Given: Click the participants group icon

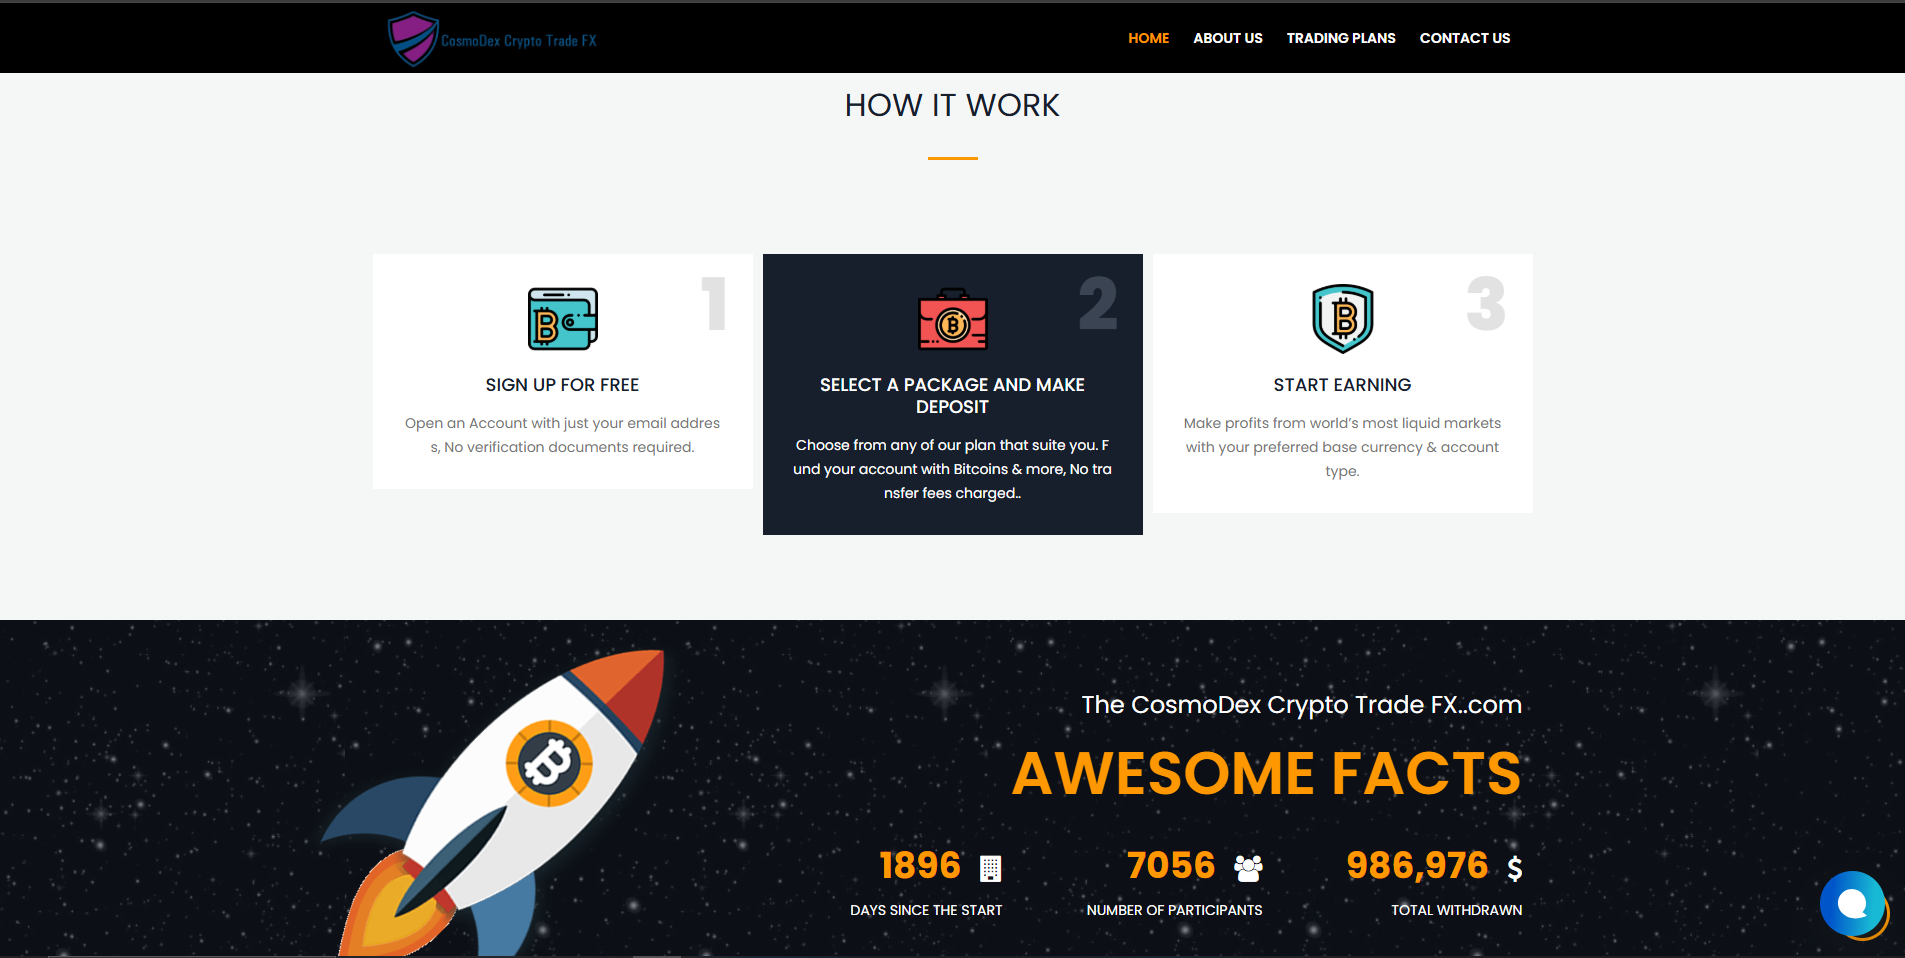Looking at the screenshot, I should [1248, 868].
